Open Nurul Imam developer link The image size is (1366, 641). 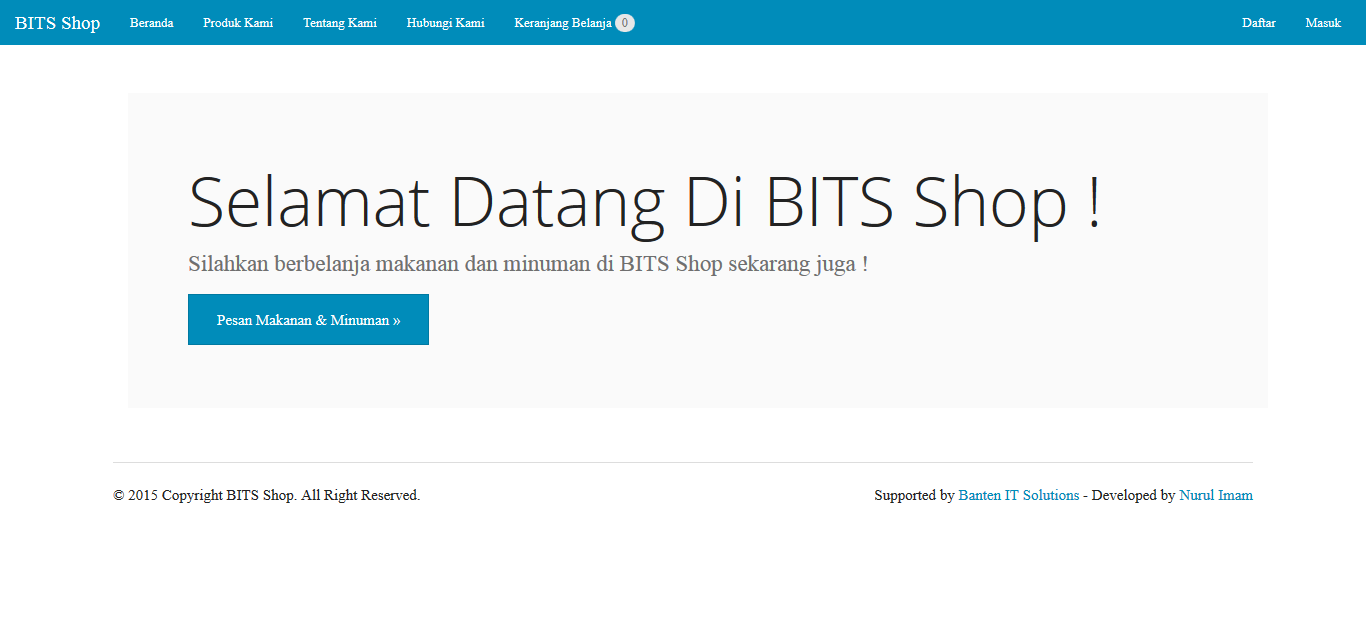[1216, 495]
